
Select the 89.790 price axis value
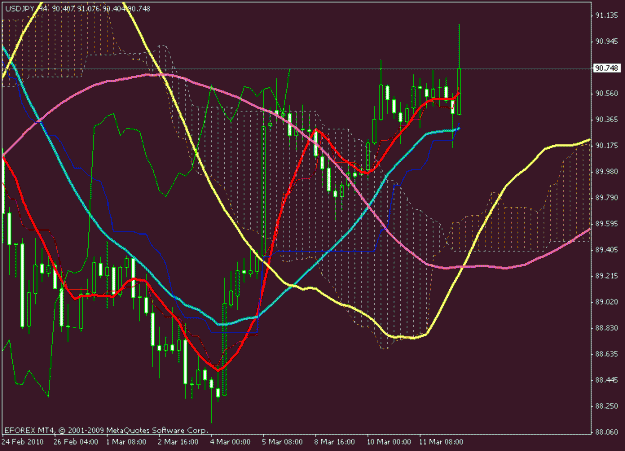click(x=607, y=197)
